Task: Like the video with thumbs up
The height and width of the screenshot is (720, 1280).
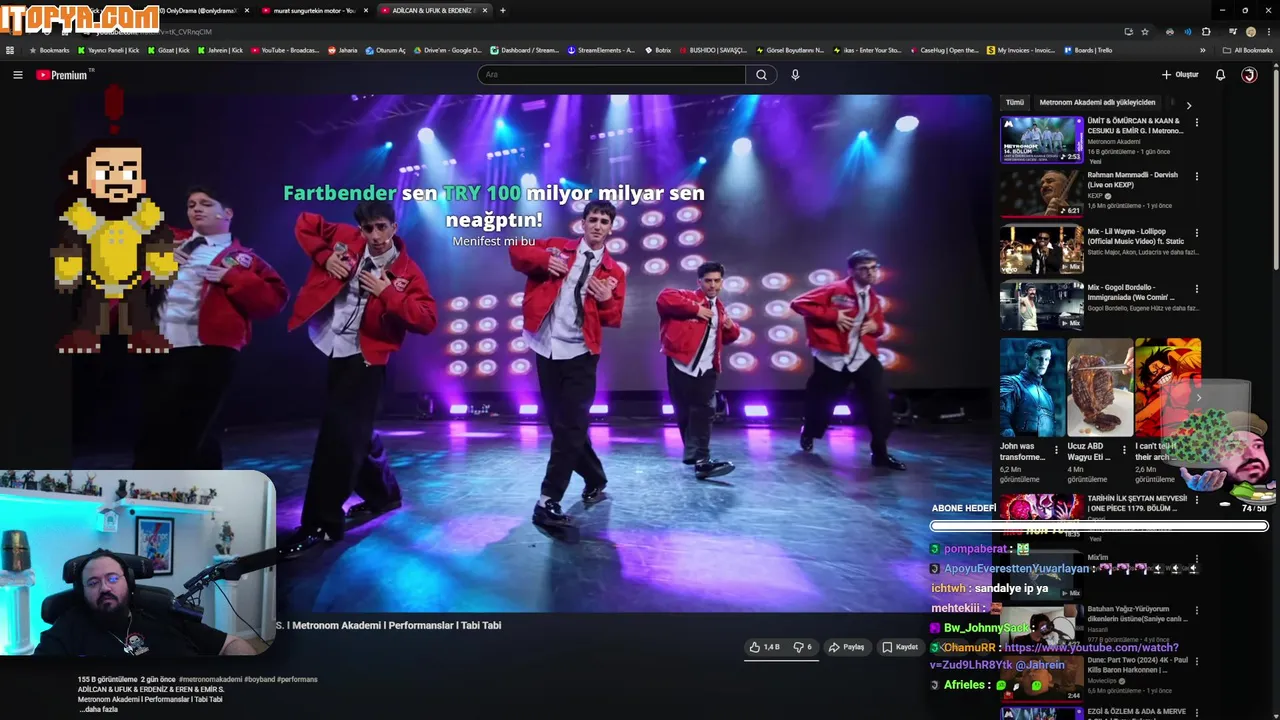Action: 765,647
